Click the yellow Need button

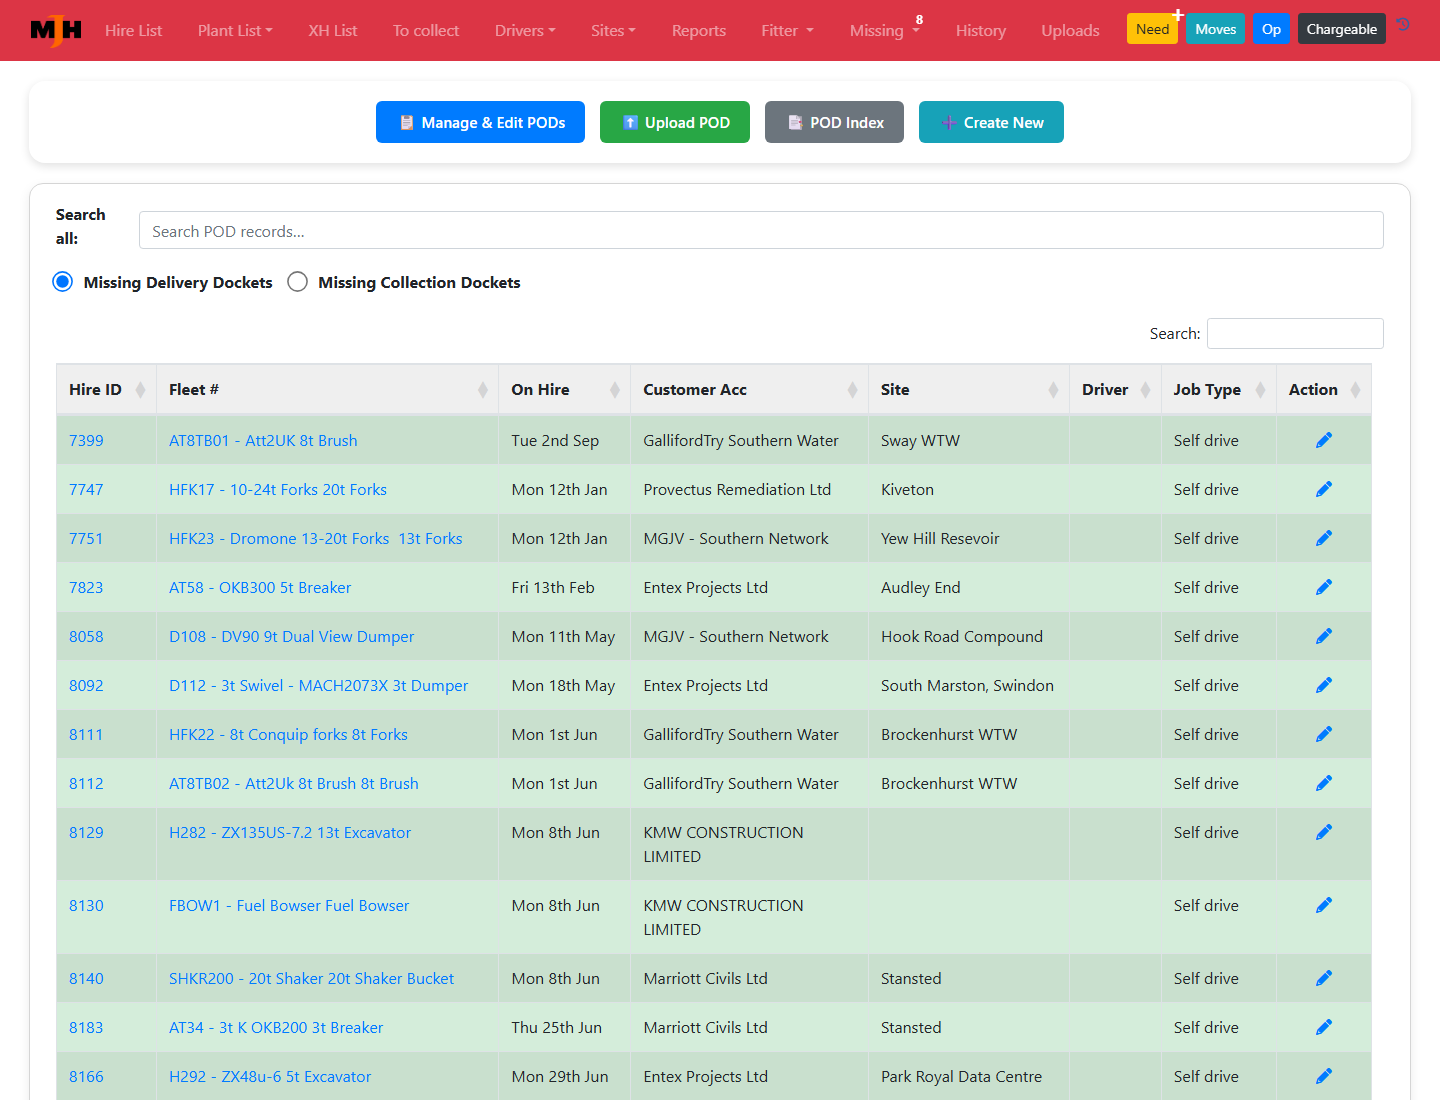[1152, 29]
